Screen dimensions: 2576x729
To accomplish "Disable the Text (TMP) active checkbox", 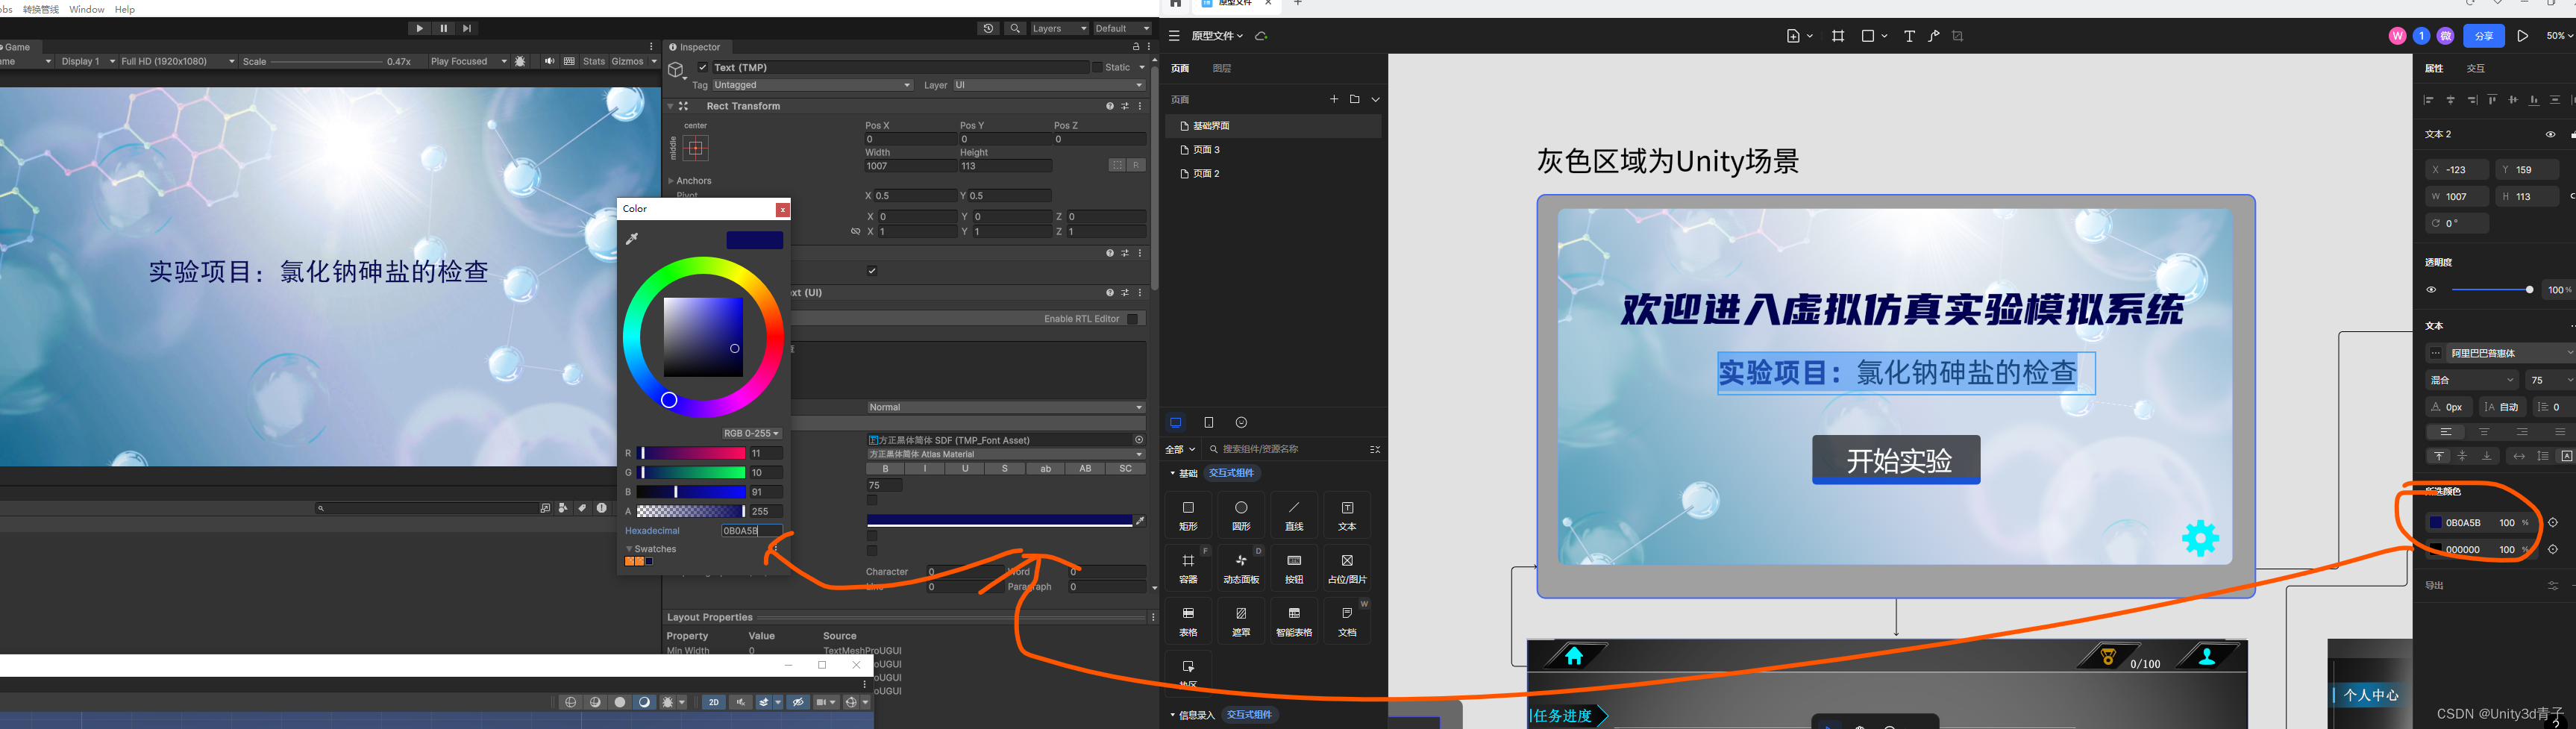I will pos(703,67).
